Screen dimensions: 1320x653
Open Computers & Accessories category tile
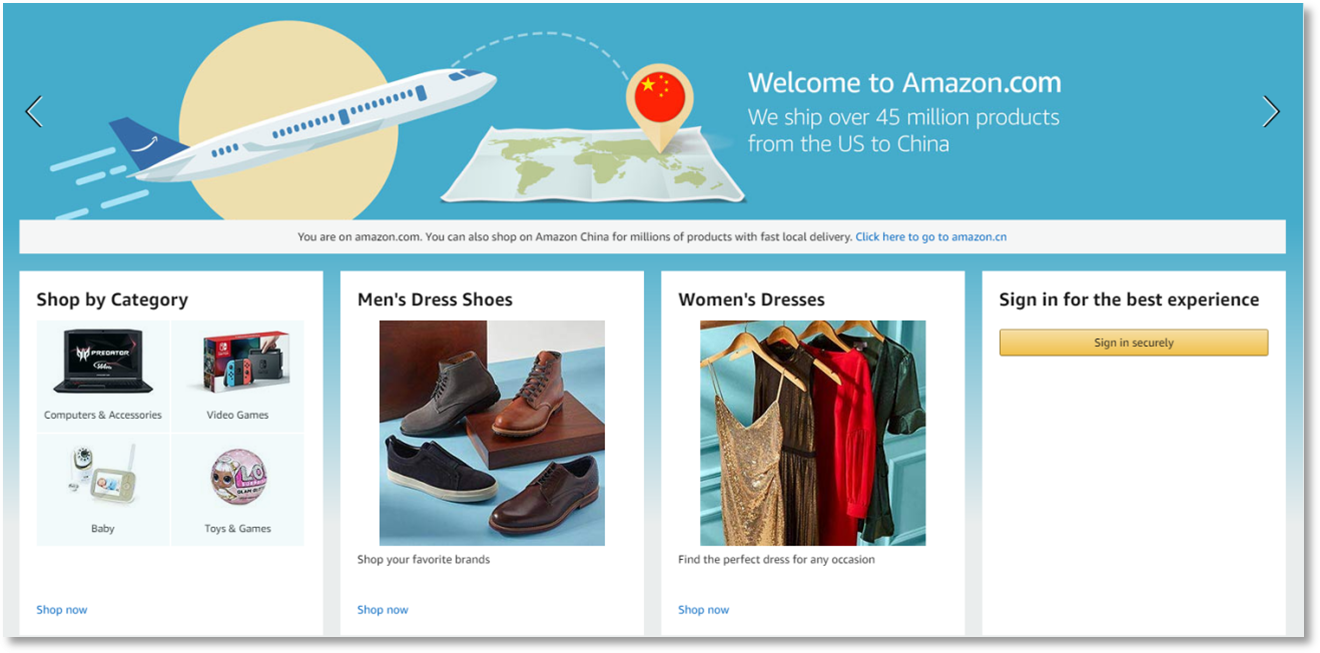(103, 376)
